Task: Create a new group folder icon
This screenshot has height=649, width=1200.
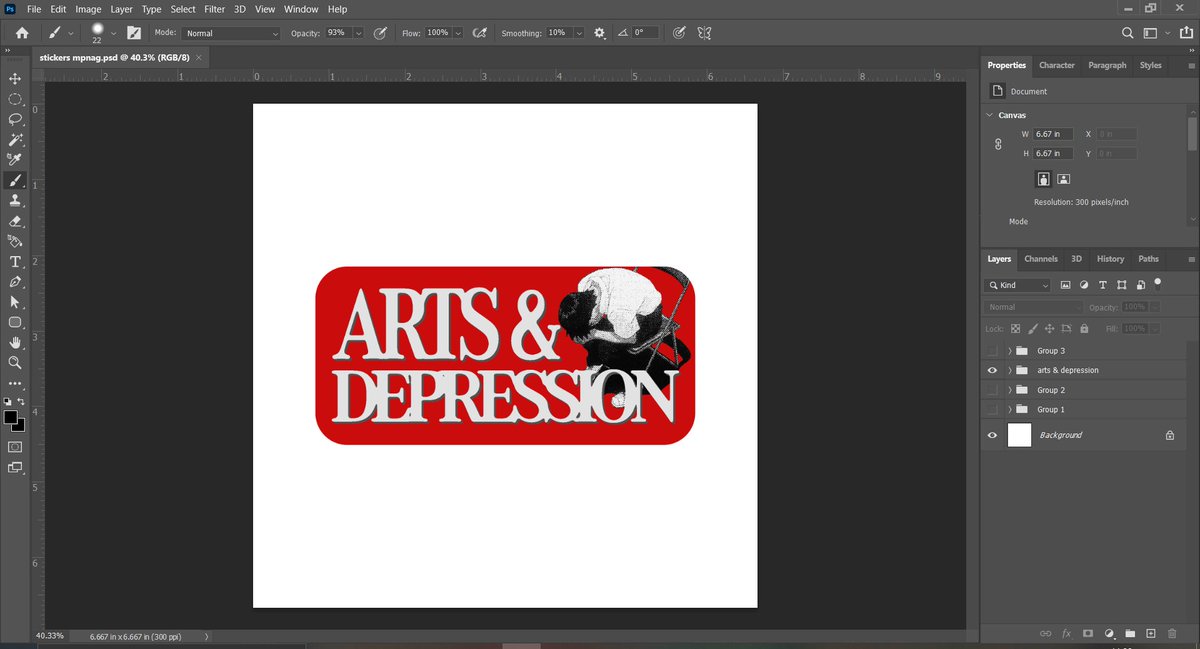Action: tap(1130, 634)
